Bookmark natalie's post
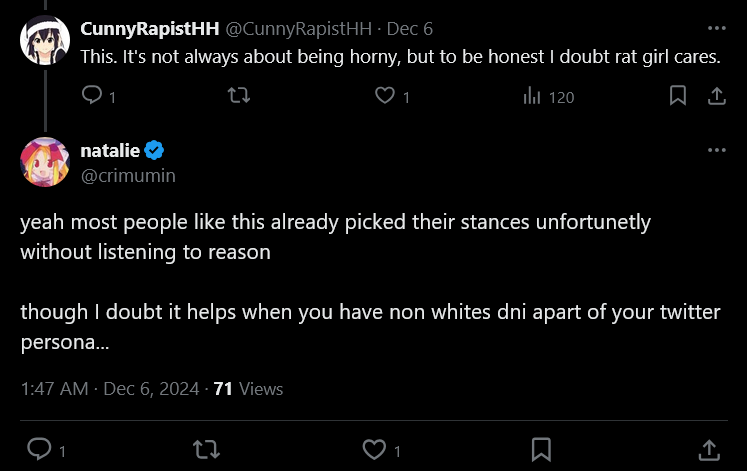 [x=541, y=450]
